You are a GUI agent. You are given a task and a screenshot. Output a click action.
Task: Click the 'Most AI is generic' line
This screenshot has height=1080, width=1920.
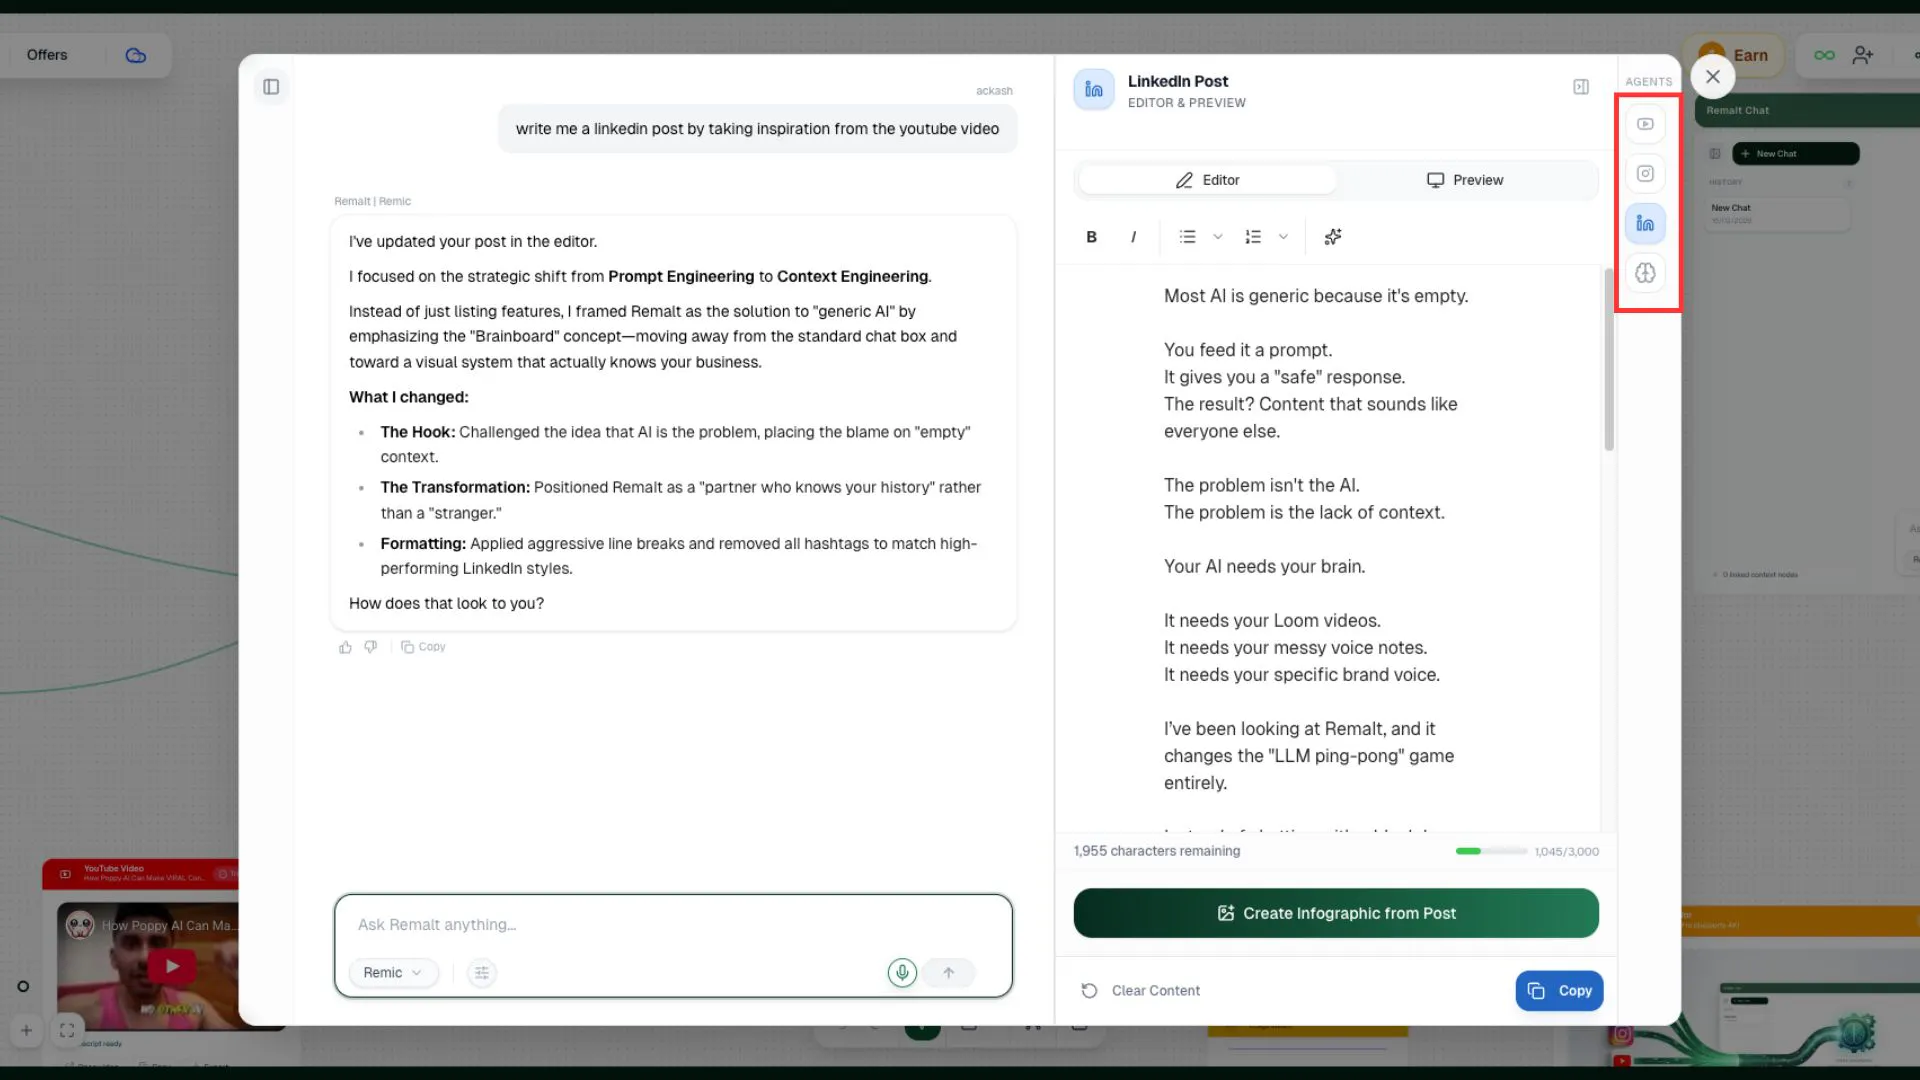1316,296
